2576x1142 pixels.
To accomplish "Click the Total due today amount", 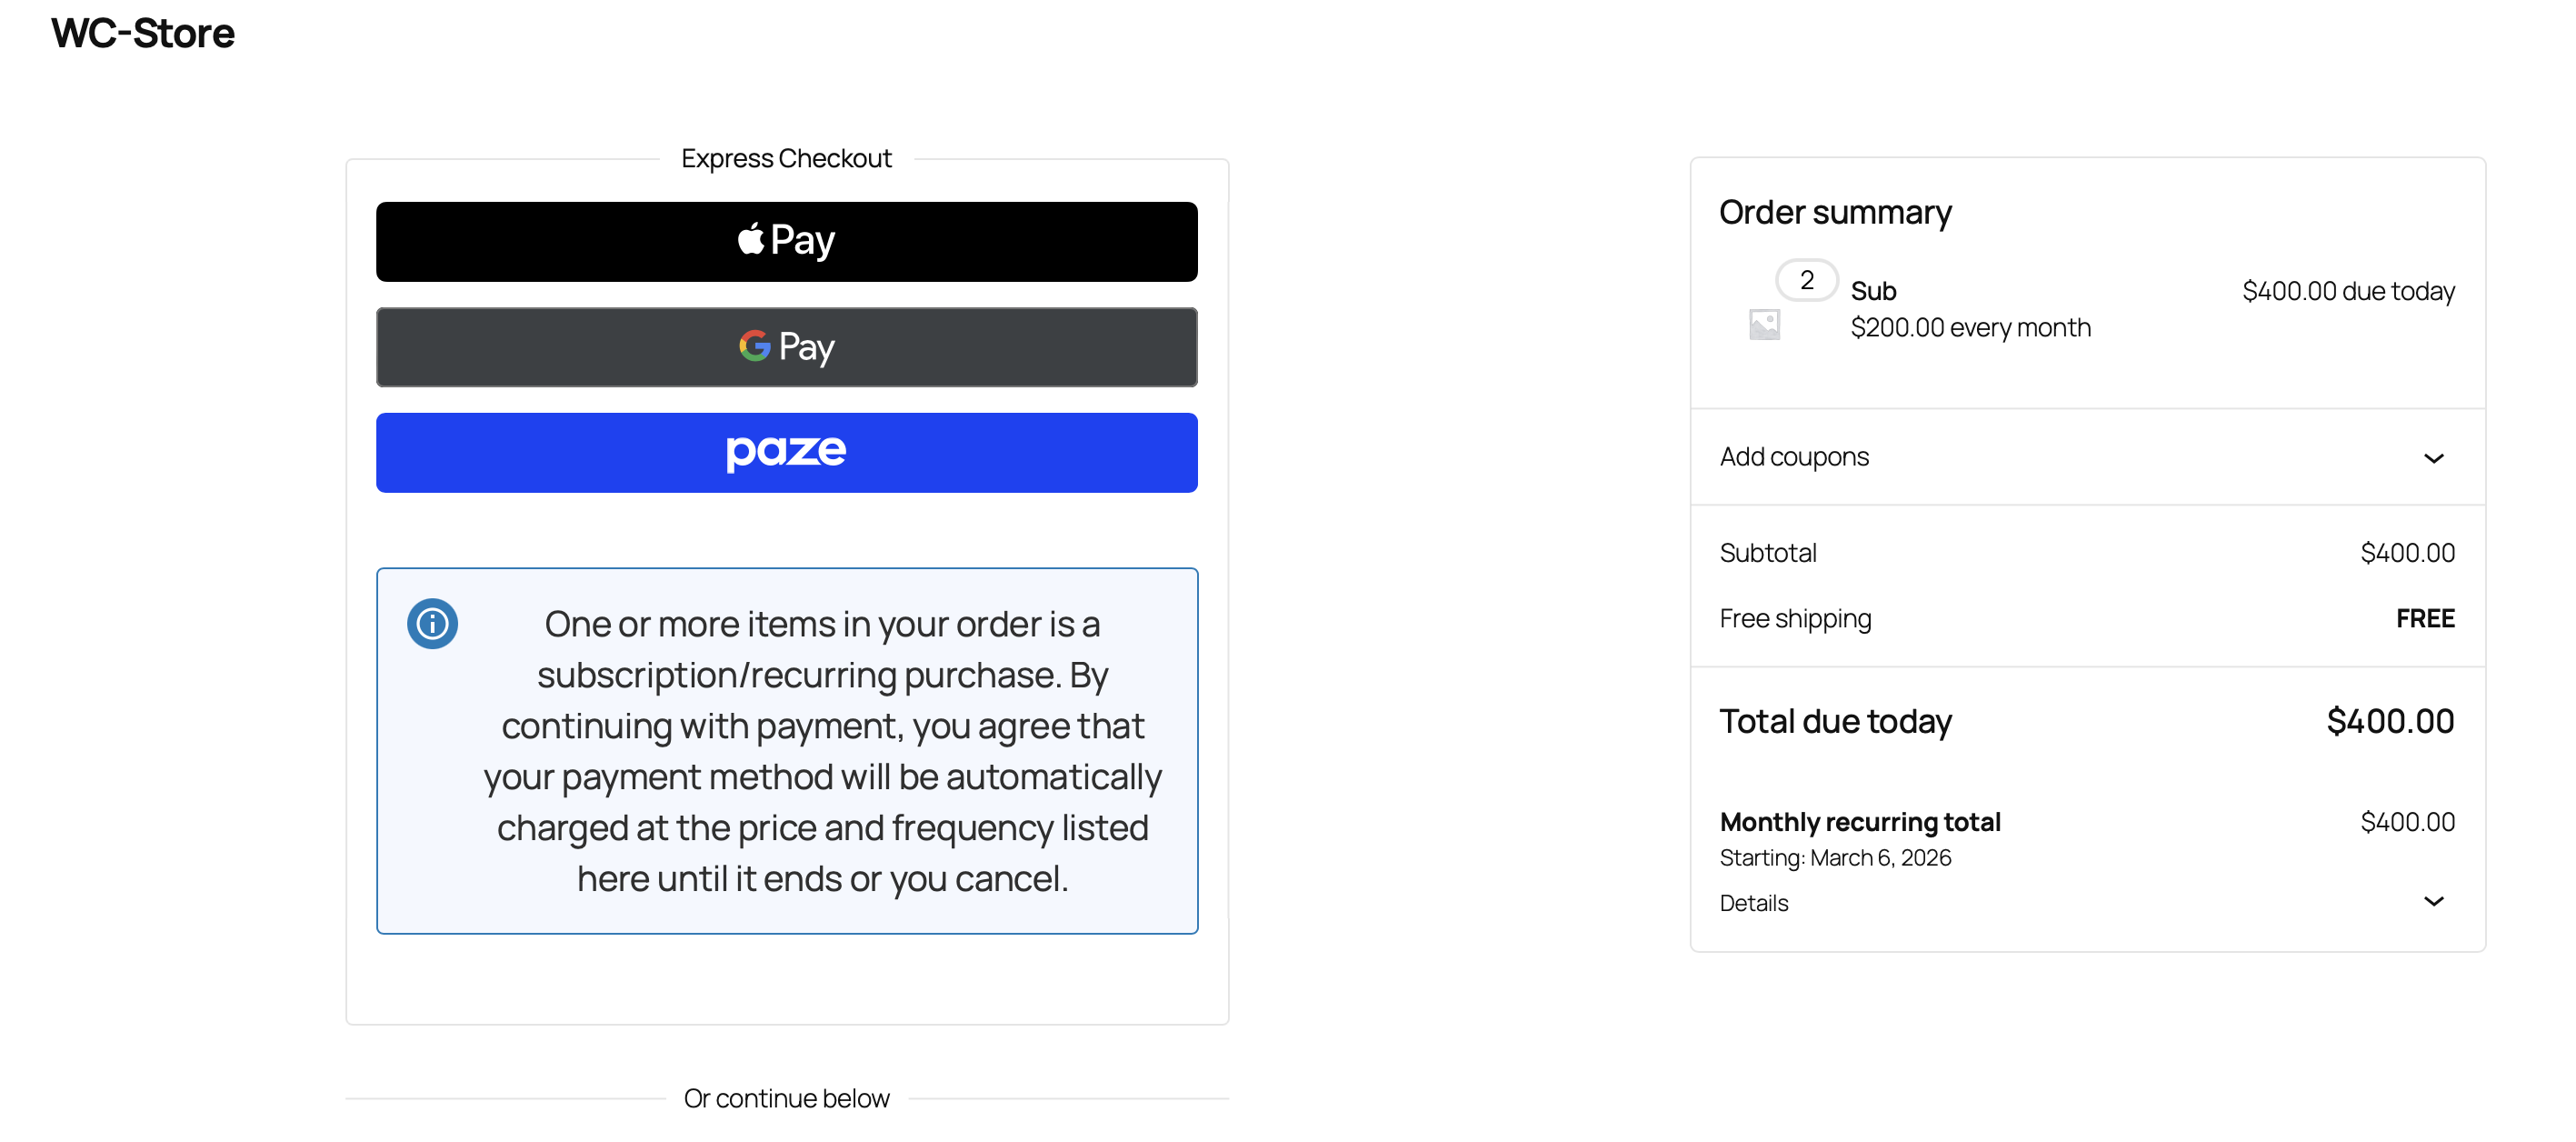I will [x=2389, y=722].
